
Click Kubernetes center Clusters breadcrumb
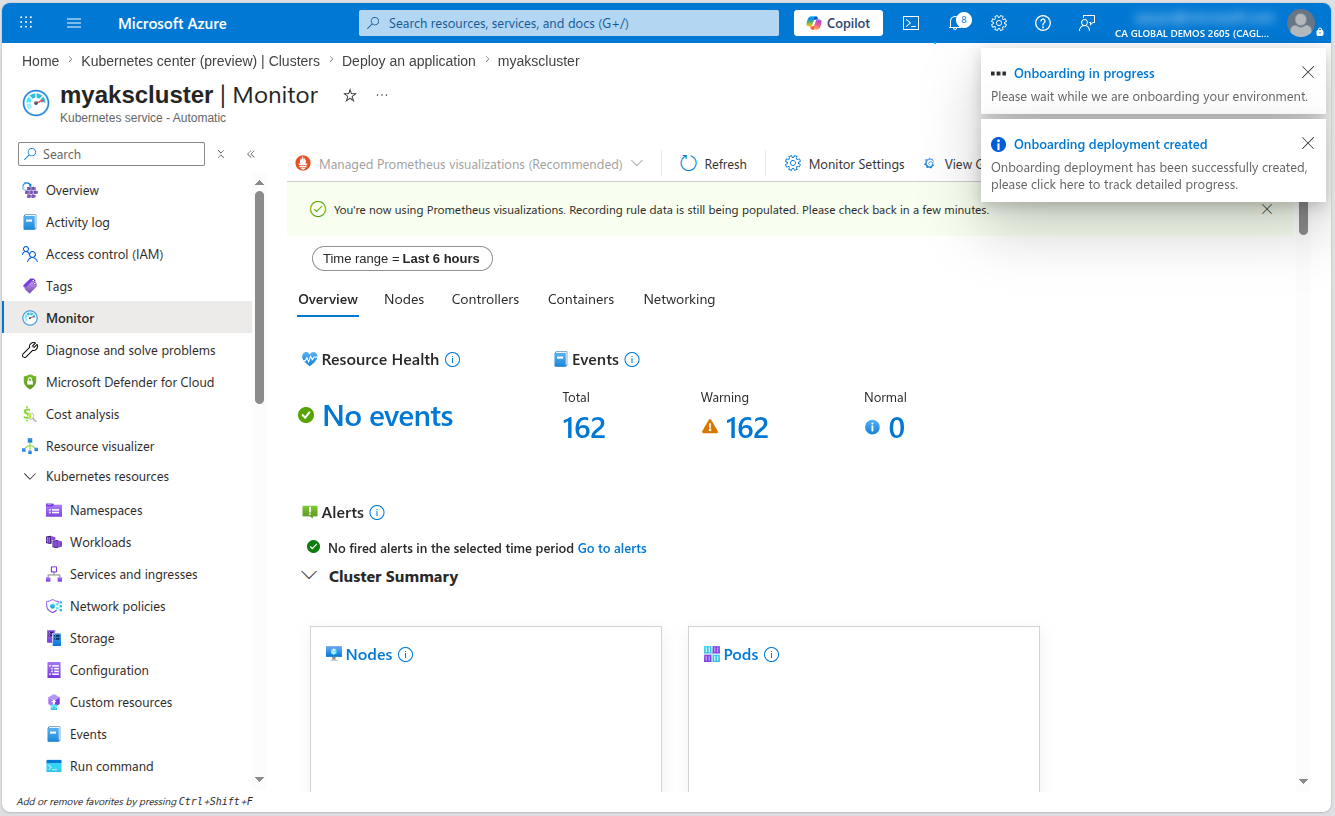click(201, 61)
